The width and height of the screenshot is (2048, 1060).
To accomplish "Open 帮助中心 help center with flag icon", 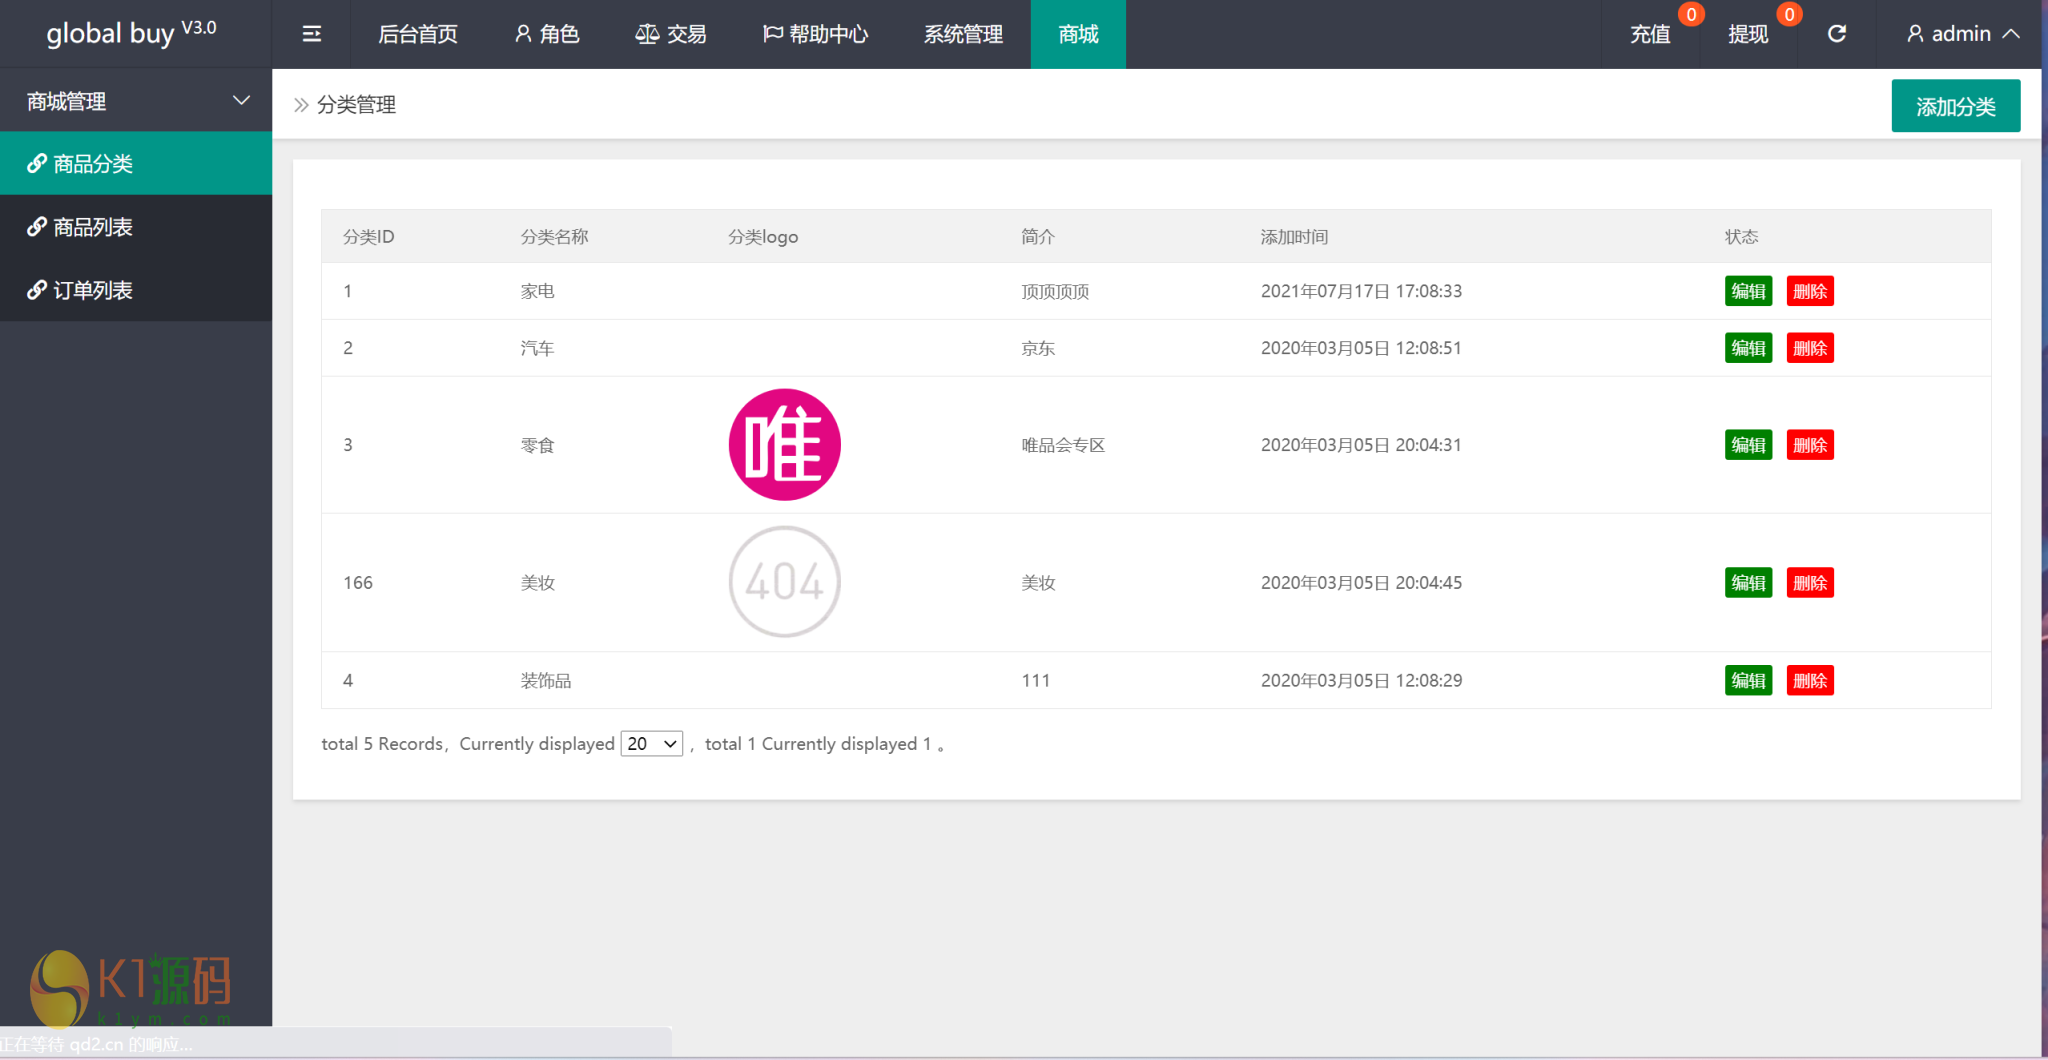I will click(815, 34).
